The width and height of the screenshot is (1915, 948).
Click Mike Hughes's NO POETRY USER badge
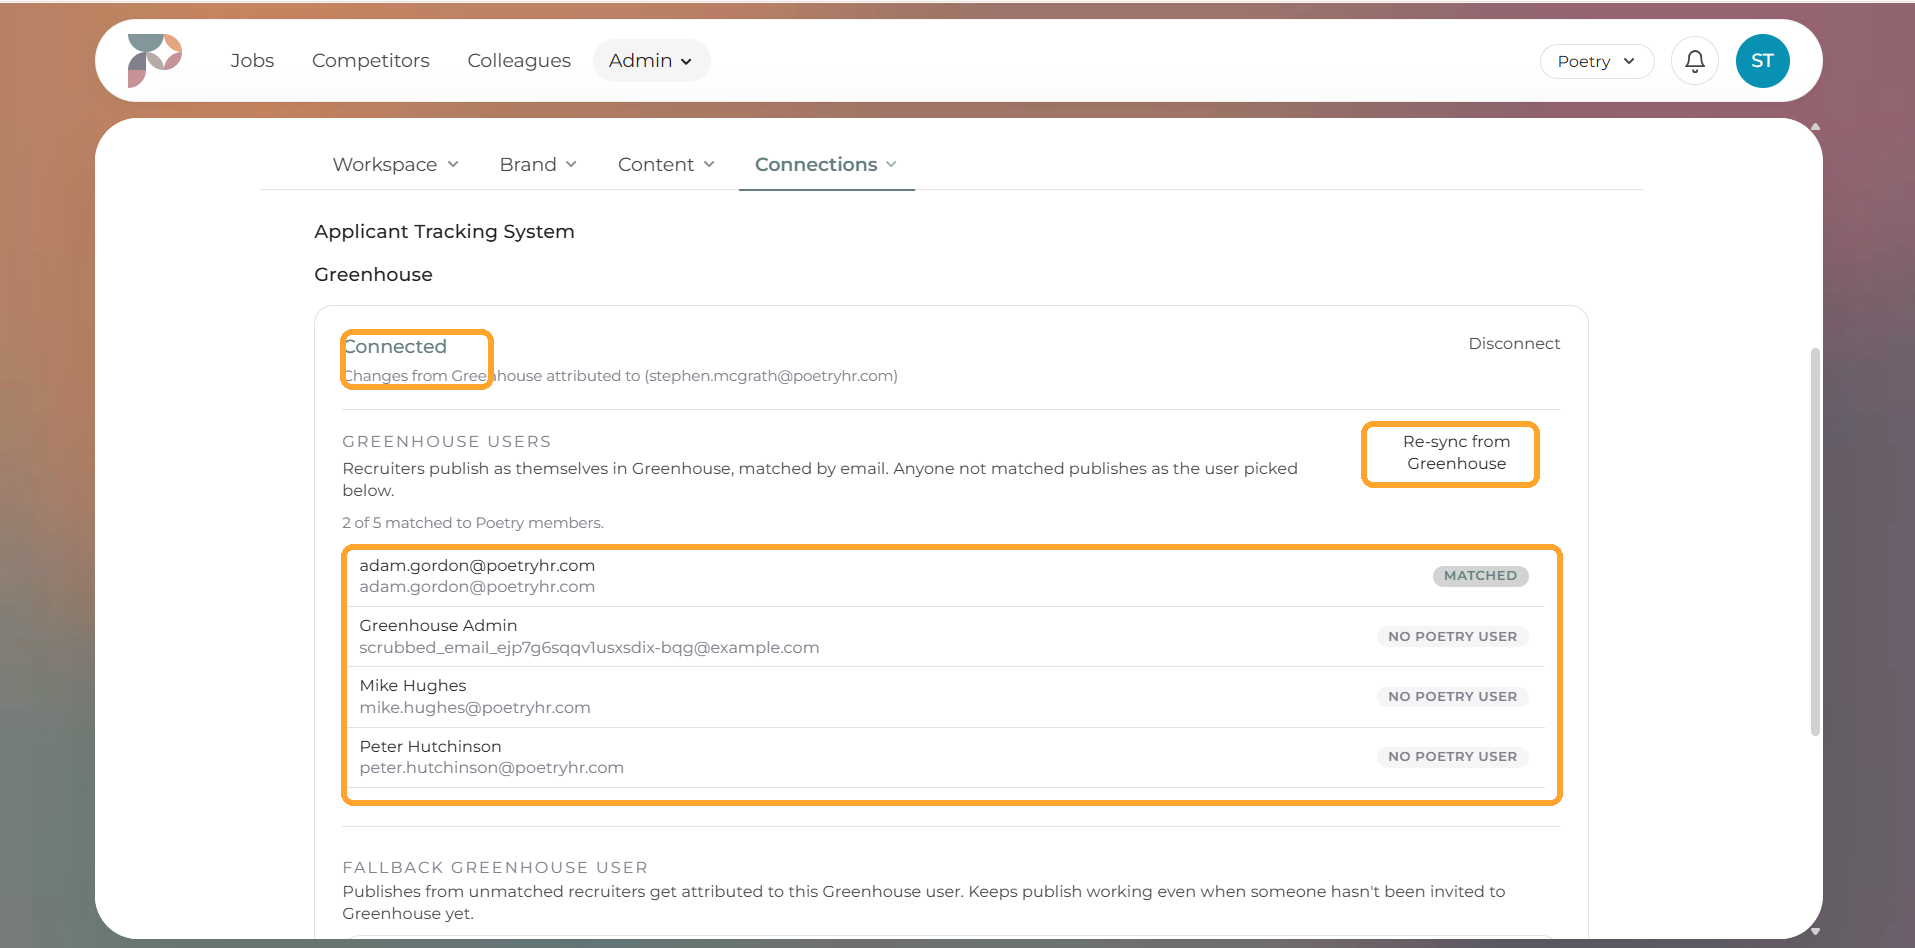click(1452, 697)
